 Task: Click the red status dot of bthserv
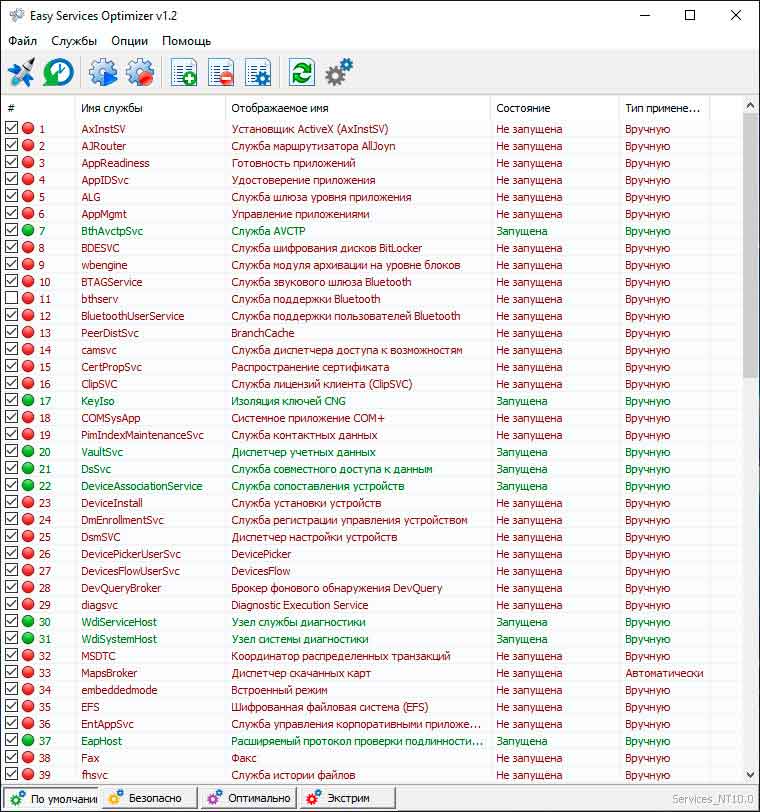28,298
